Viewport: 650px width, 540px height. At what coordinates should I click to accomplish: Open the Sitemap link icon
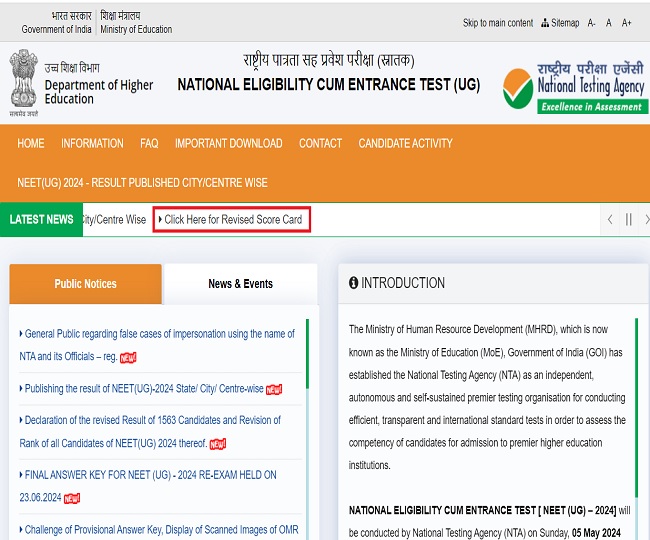(545, 23)
